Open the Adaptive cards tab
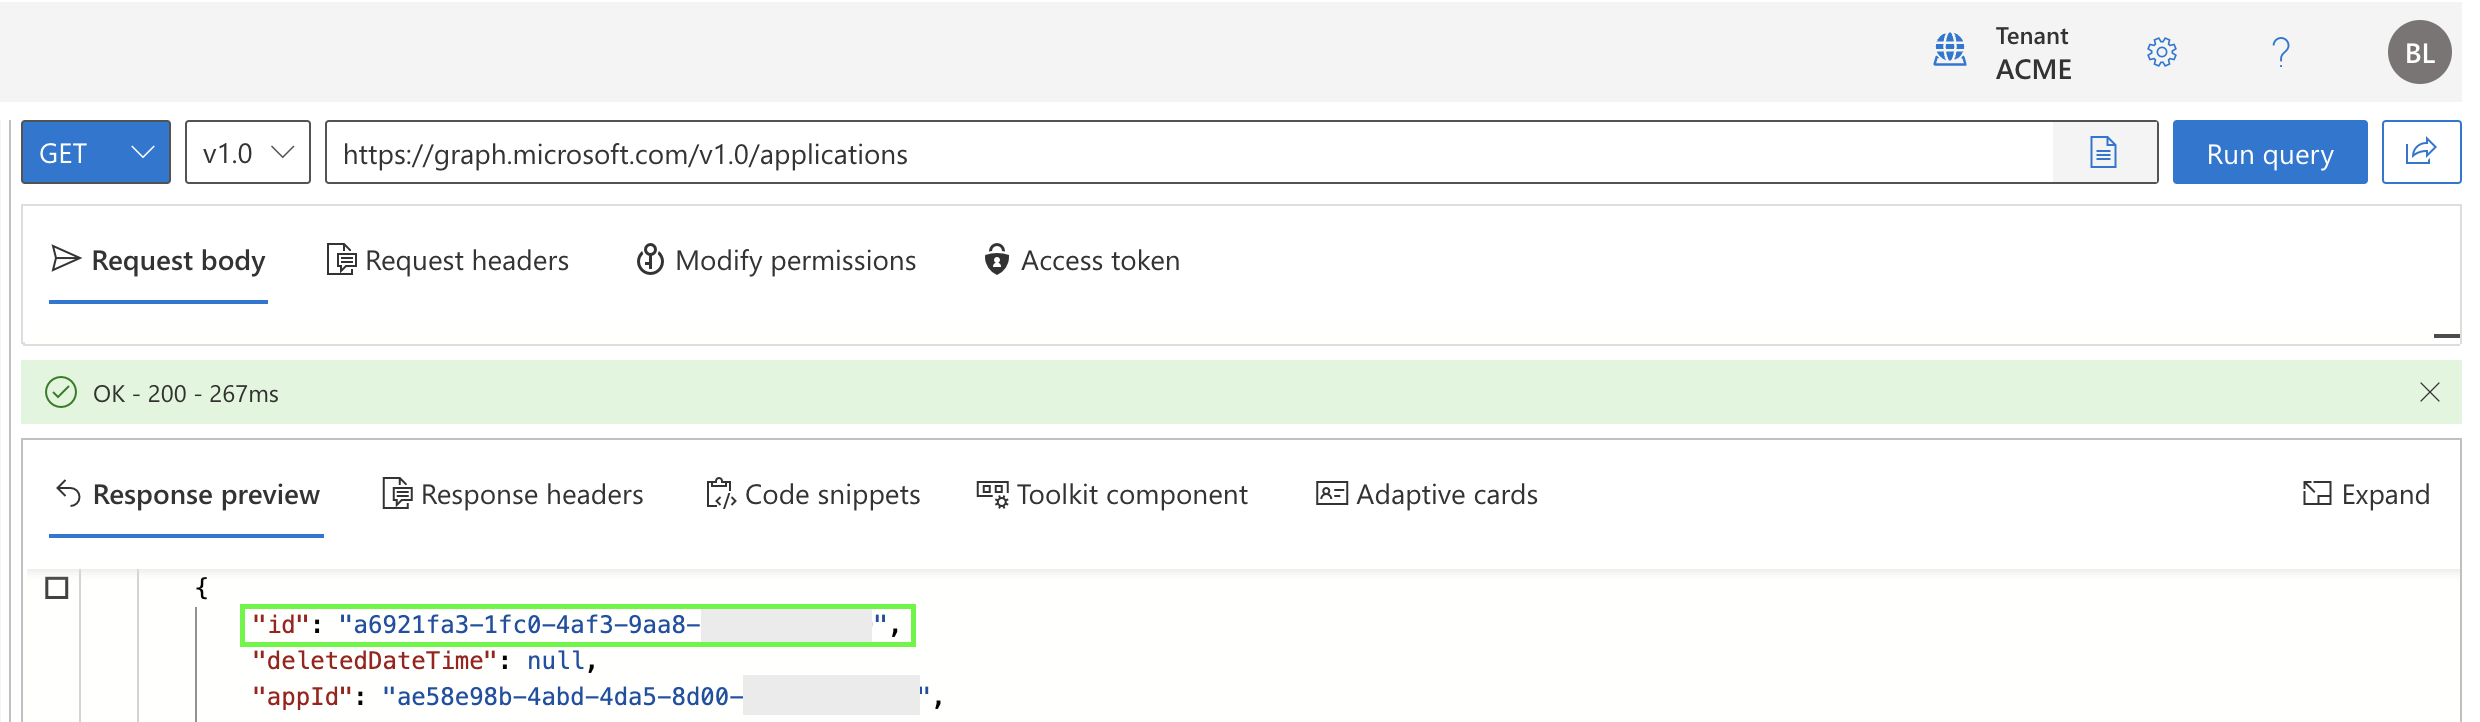The image size is (2480, 722). [x=1426, y=495]
